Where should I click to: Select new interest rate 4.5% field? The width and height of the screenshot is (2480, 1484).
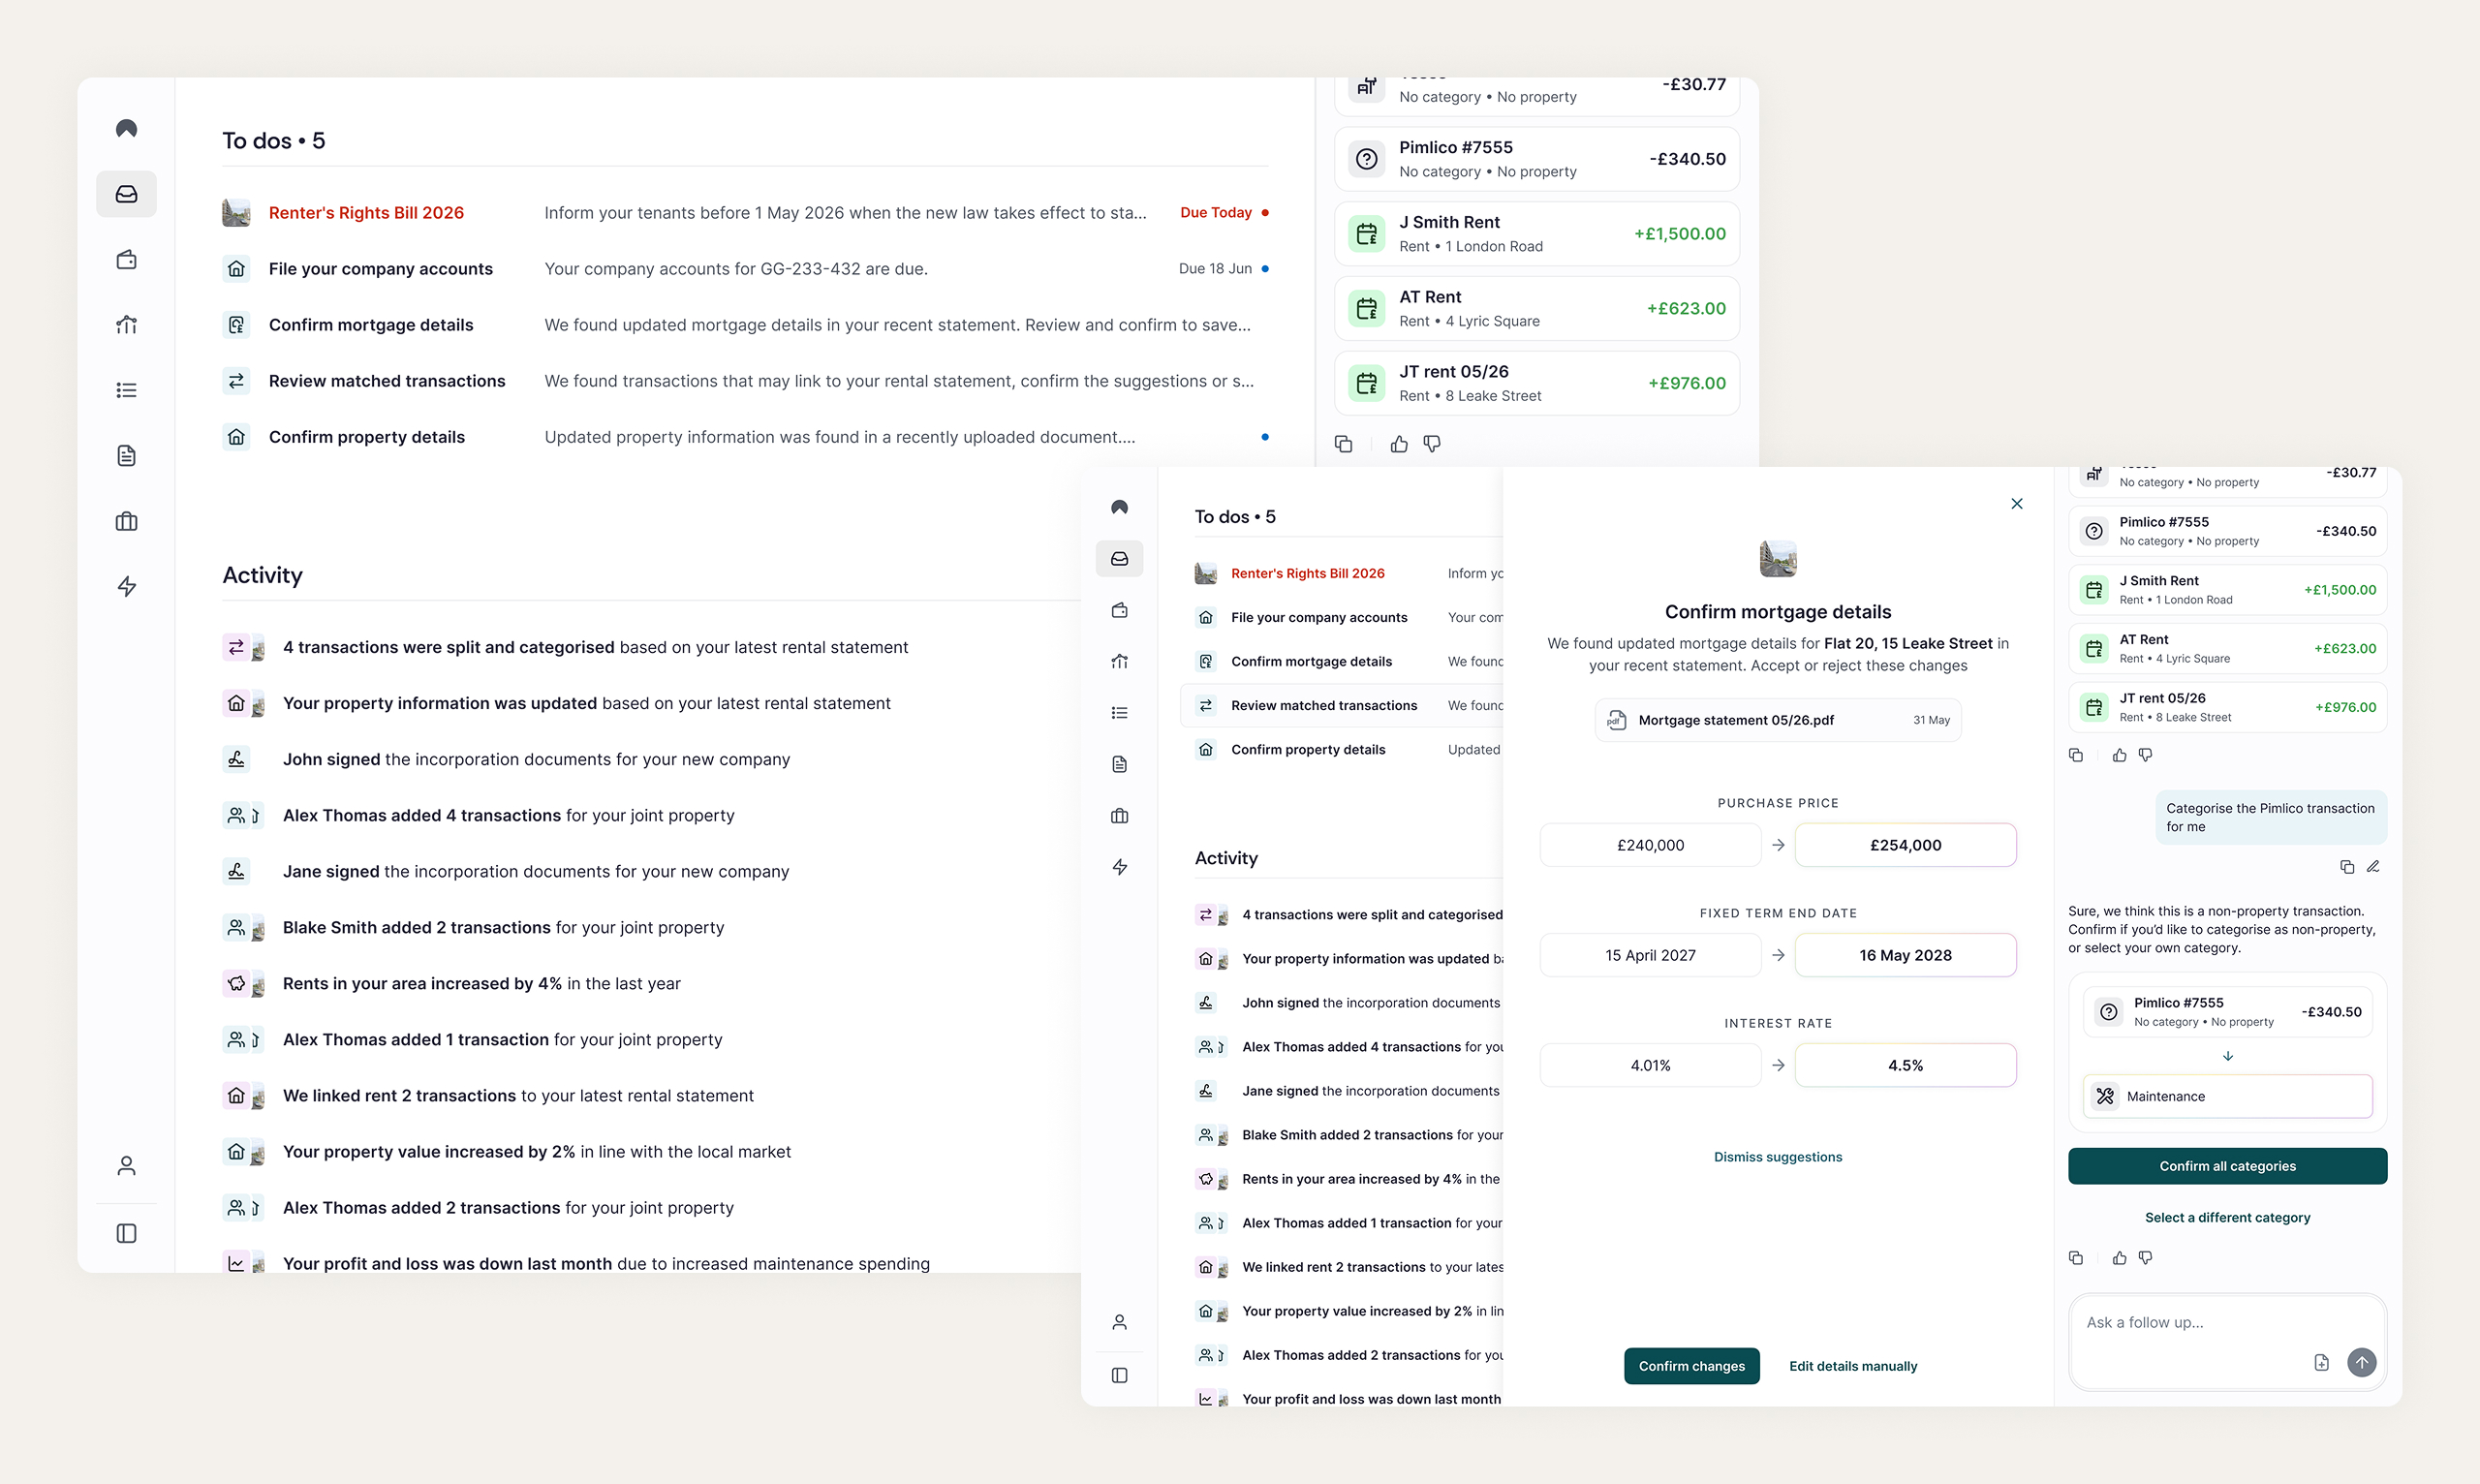1905,1065
